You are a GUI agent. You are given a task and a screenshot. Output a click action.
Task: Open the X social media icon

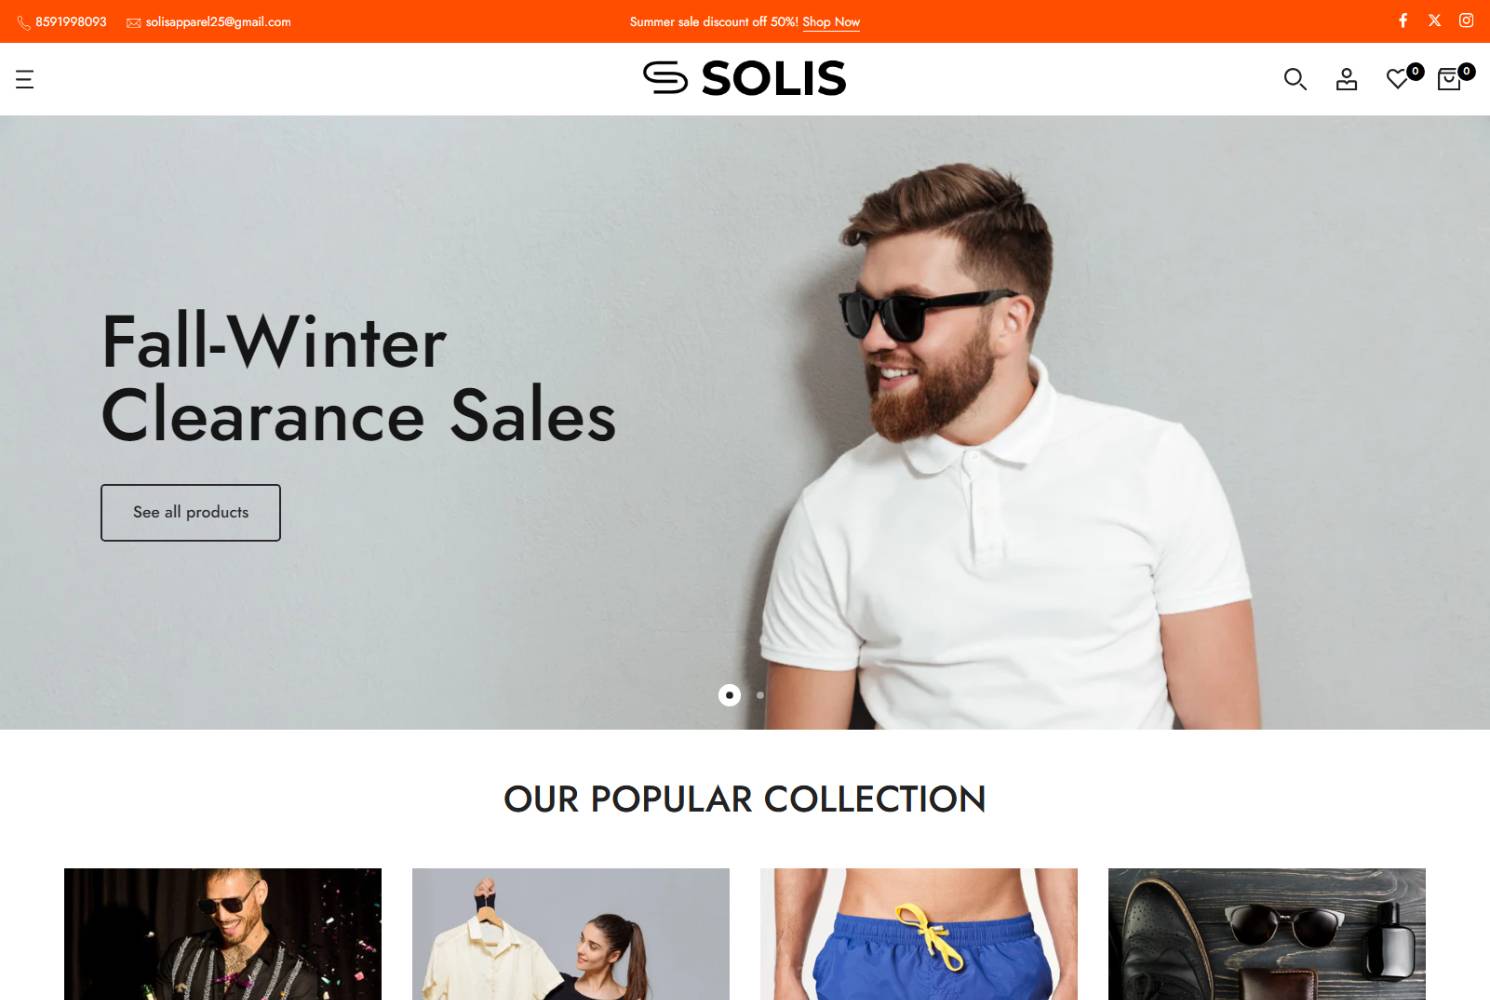(1435, 20)
